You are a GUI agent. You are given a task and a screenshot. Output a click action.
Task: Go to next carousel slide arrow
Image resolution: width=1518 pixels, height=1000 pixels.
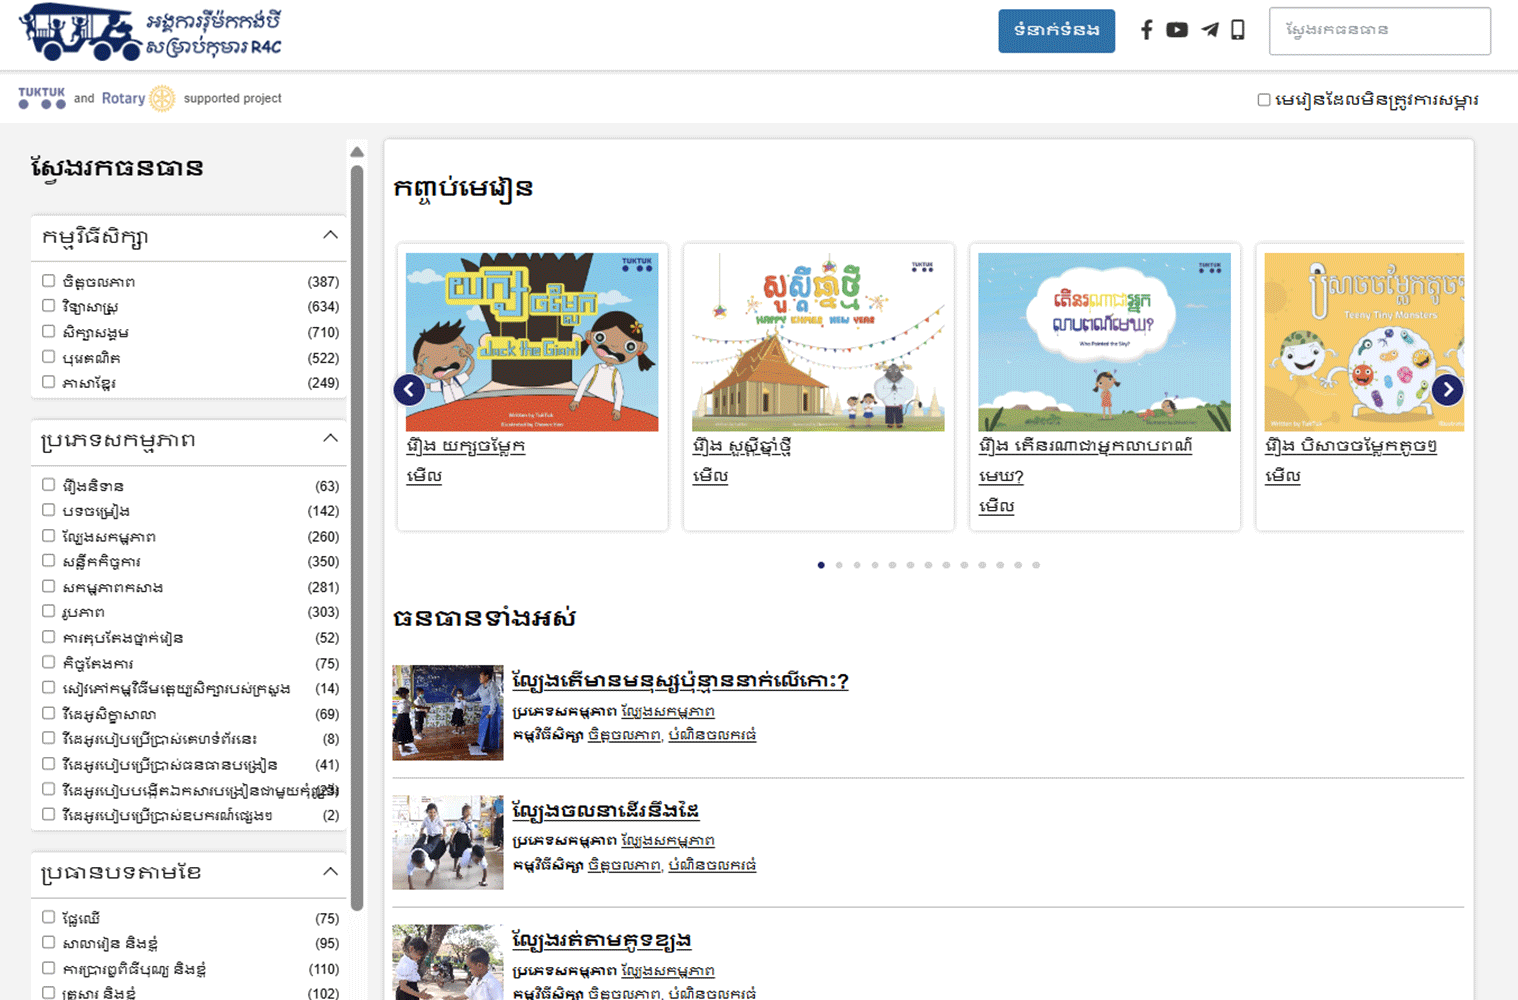tap(1447, 390)
